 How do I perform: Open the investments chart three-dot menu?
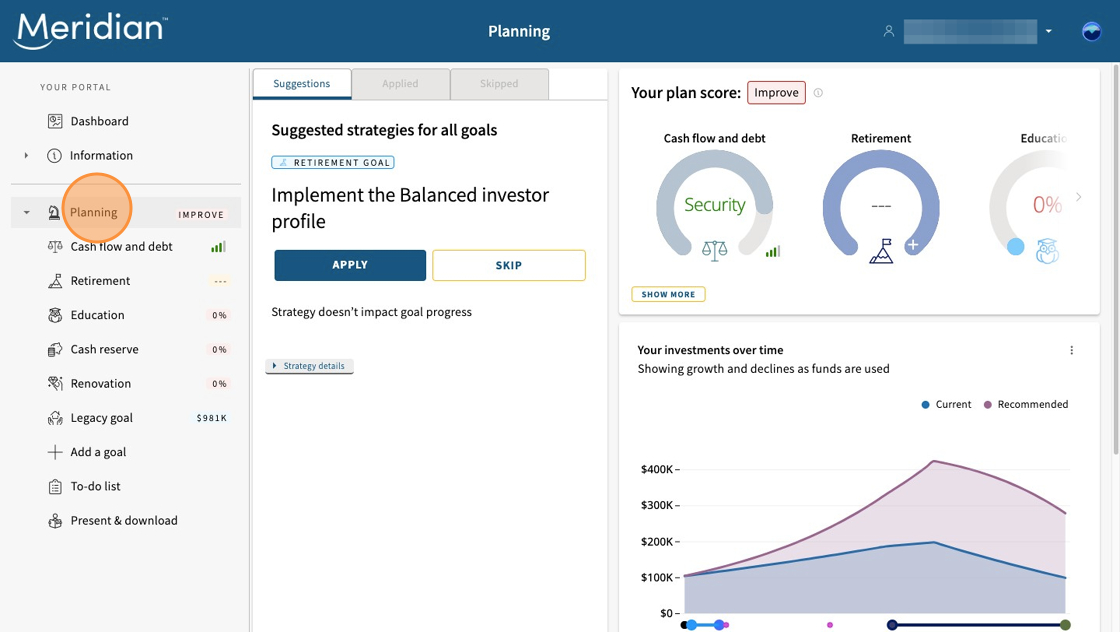pyautogui.click(x=1071, y=350)
